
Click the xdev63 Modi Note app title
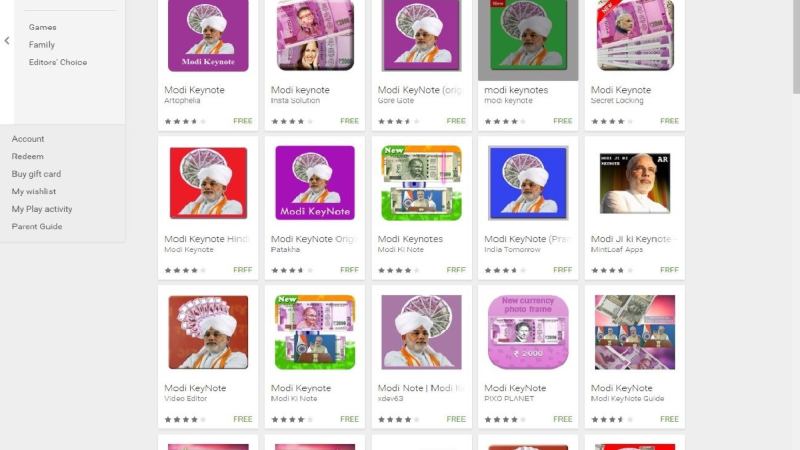pos(421,388)
